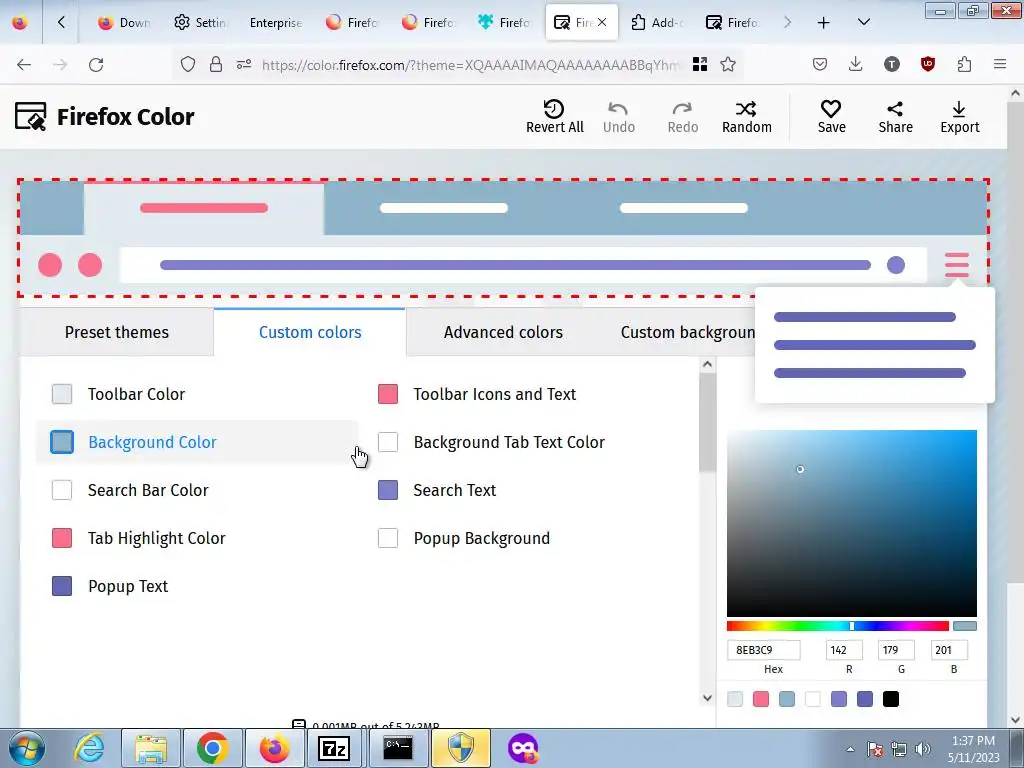Pick the black preset swatch in picker
This screenshot has width=1024, height=768.
tap(891, 699)
